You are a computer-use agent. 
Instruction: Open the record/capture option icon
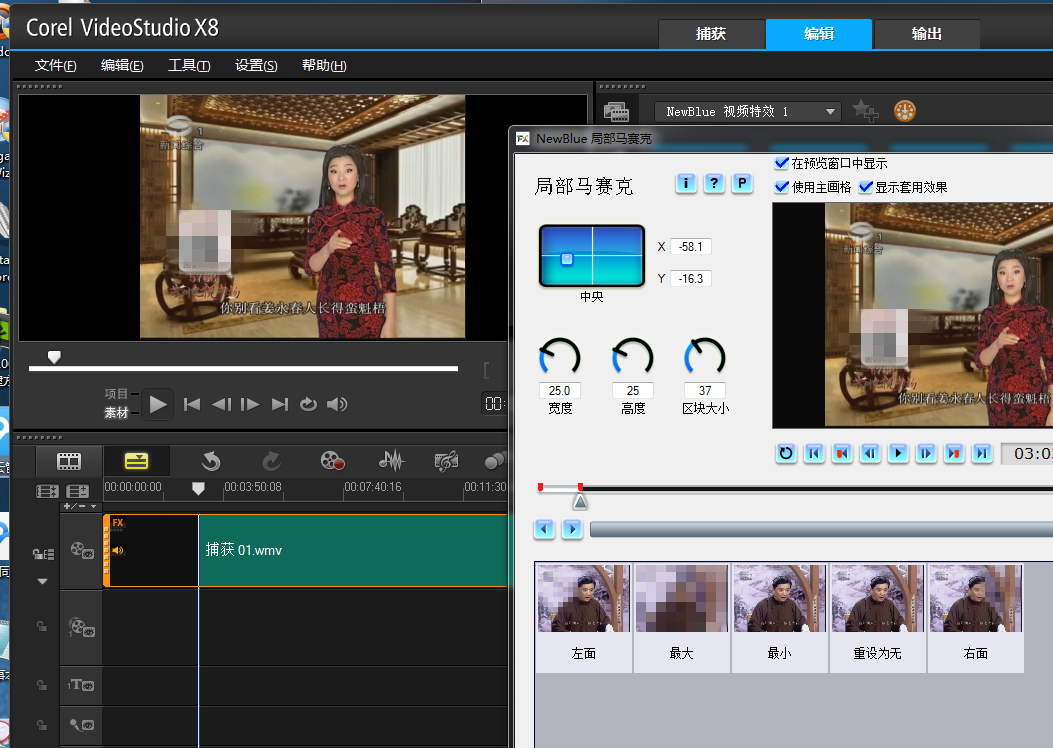[x=332, y=461]
